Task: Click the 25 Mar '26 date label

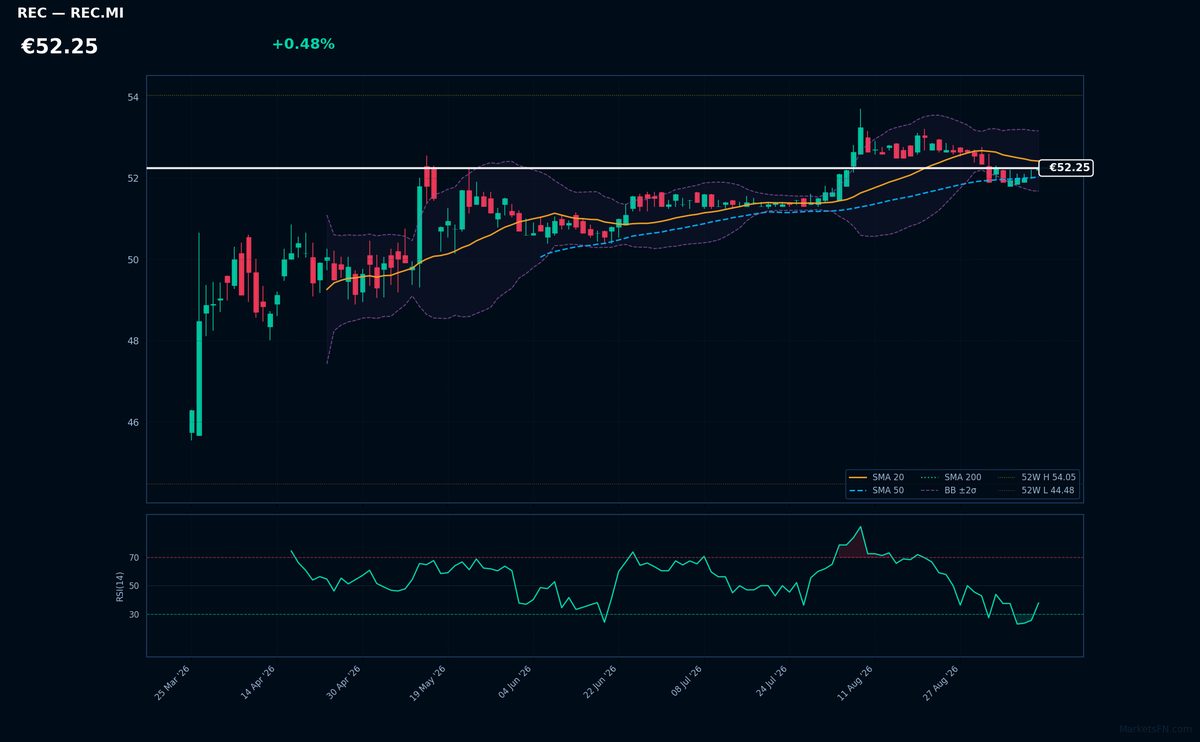Action: click(172, 683)
